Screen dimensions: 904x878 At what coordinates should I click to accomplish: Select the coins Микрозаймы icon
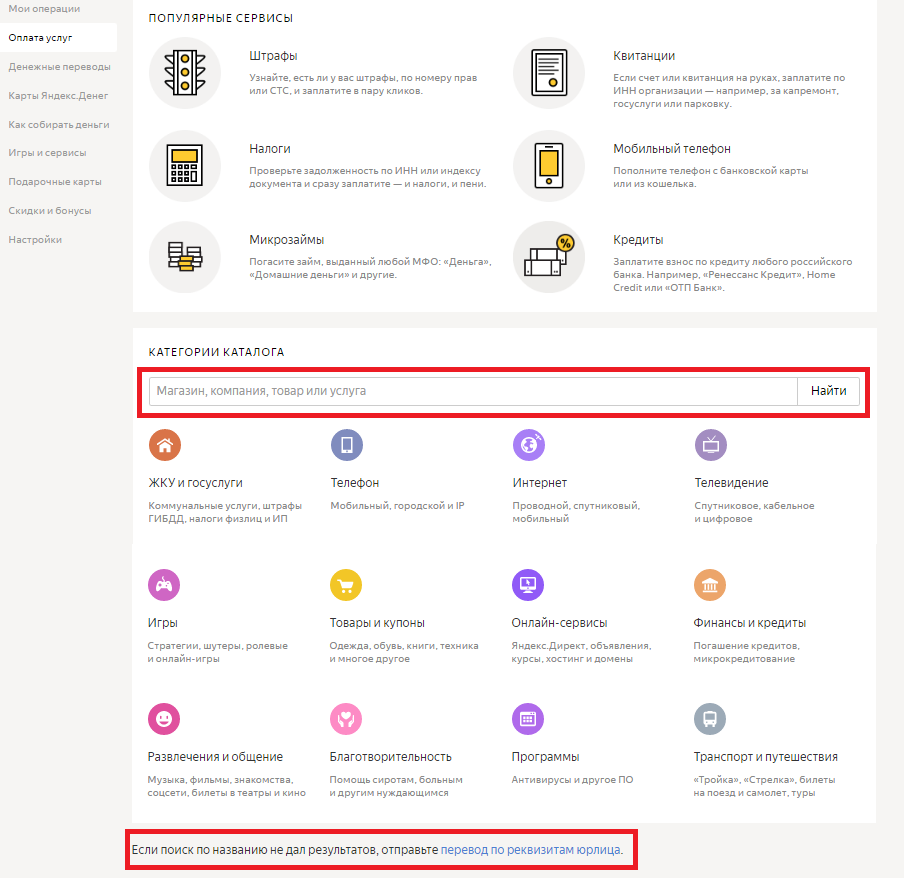tap(184, 257)
